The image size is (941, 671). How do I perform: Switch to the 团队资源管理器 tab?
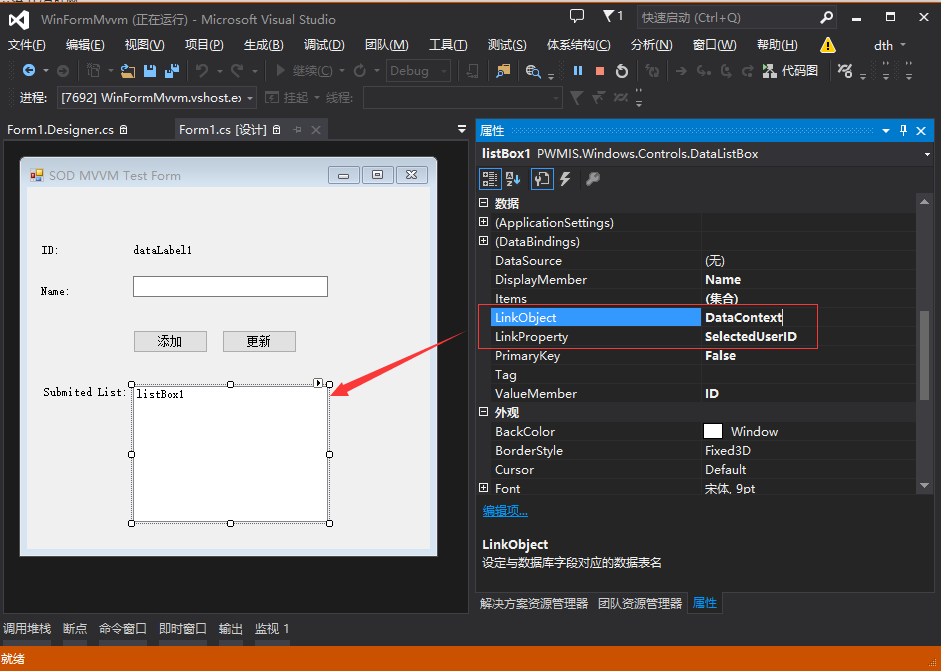[640, 603]
